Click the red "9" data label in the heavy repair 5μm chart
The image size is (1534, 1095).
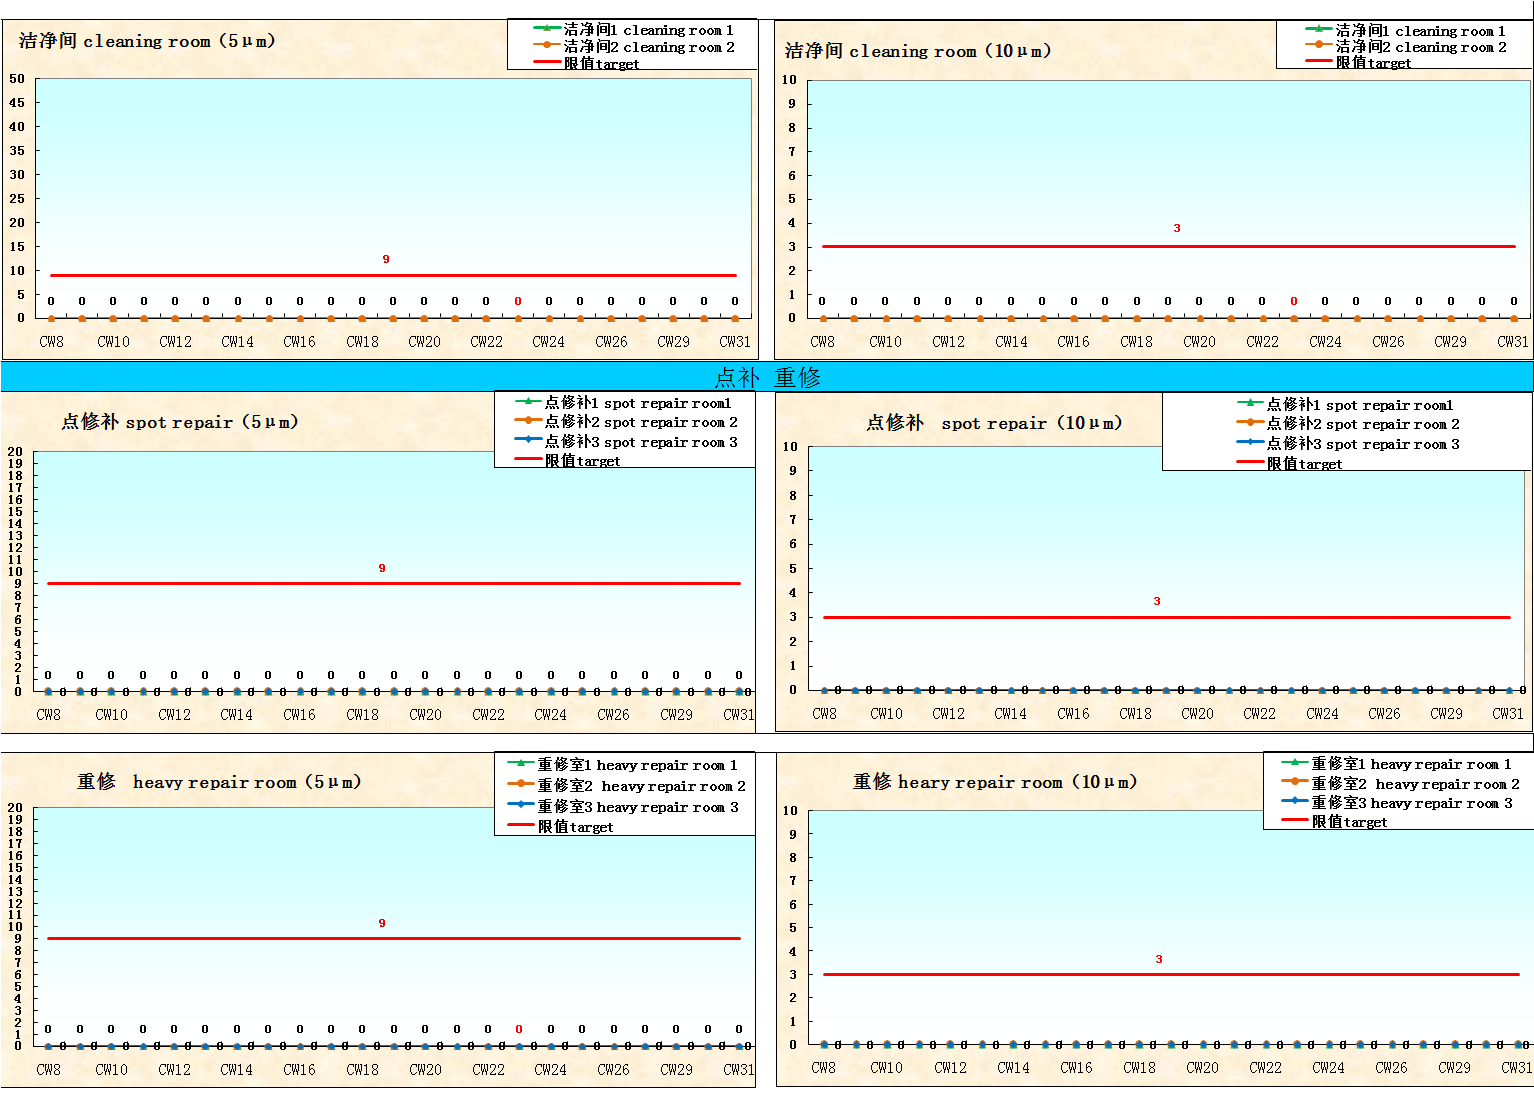coord(382,923)
